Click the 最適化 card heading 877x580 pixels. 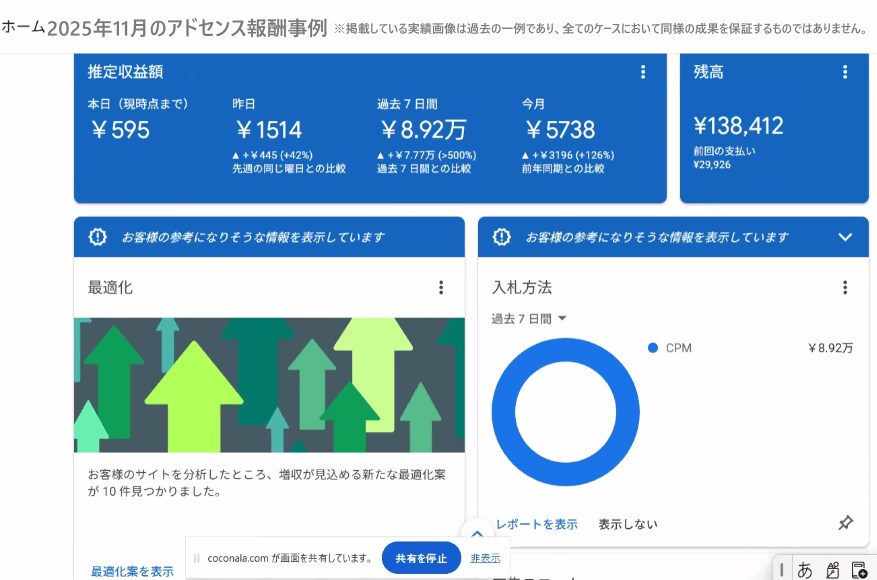point(110,287)
